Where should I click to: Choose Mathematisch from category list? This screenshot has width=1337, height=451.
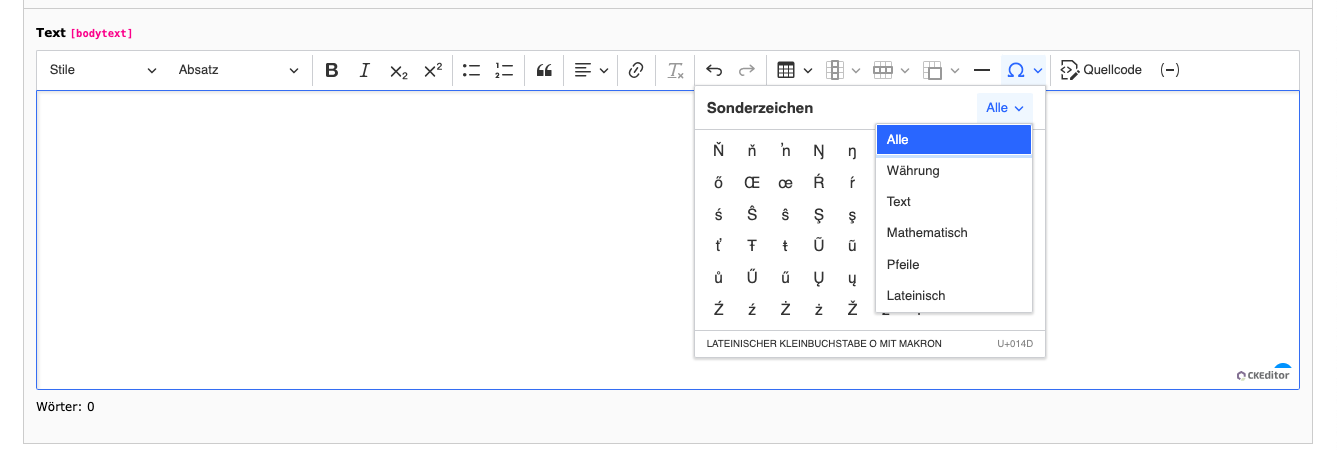[954, 233]
